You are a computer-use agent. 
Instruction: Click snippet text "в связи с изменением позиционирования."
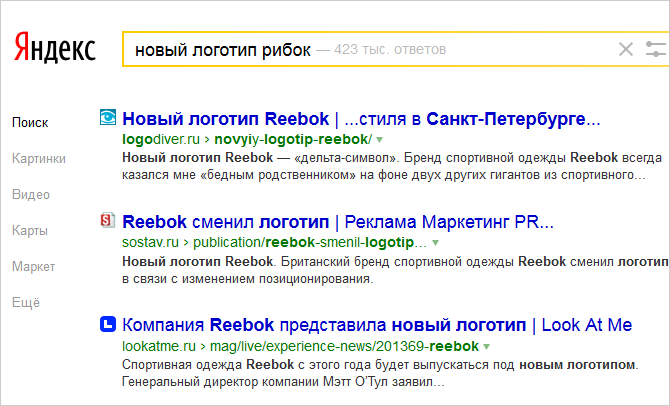248,279
